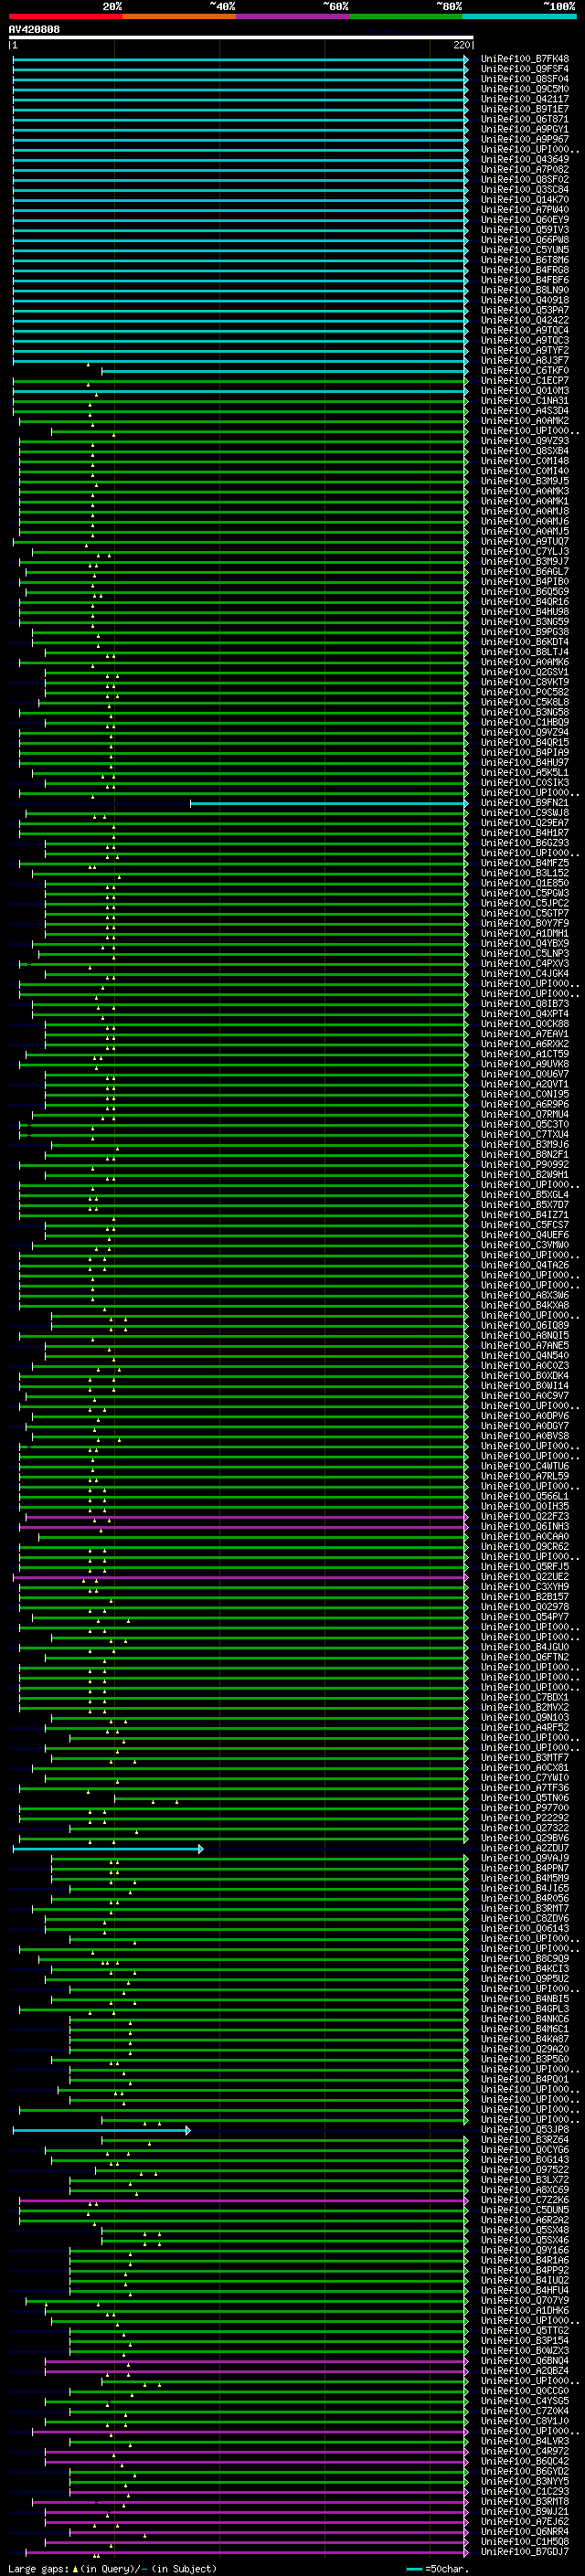Select label UniRef100_B4NBI5

524,1998
